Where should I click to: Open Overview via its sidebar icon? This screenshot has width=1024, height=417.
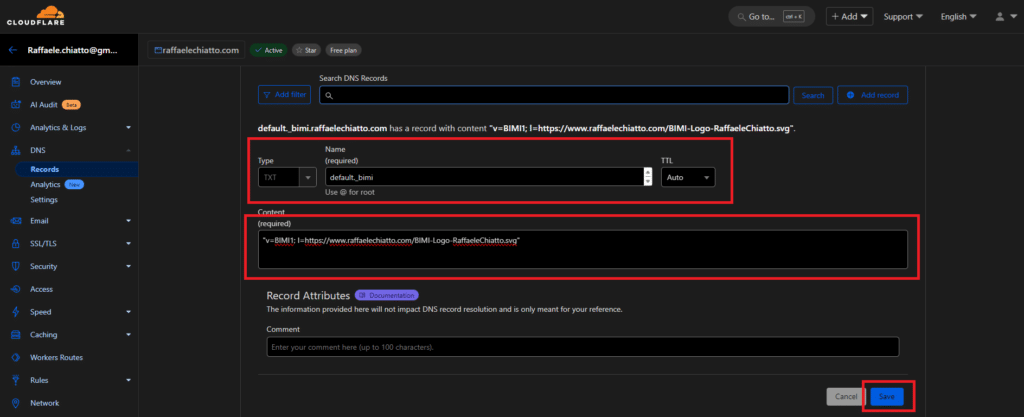point(16,82)
